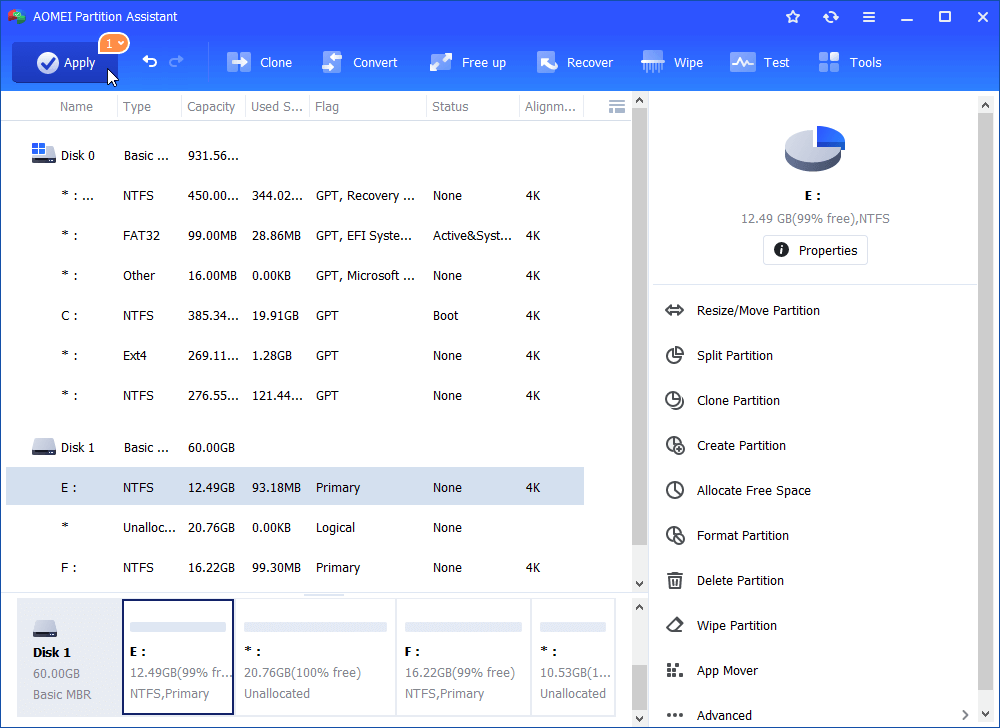This screenshot has width=1000, height=728.
Task: Click the Split Partition icon
Action: click(674, 355)
